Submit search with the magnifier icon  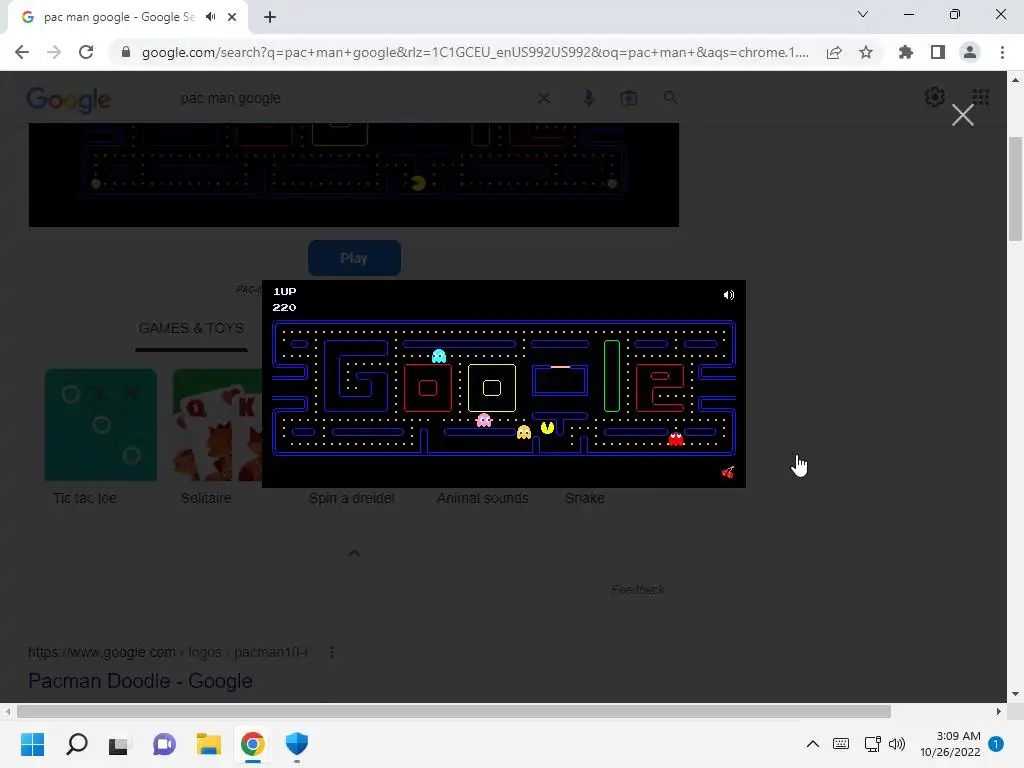pos(670,98)
